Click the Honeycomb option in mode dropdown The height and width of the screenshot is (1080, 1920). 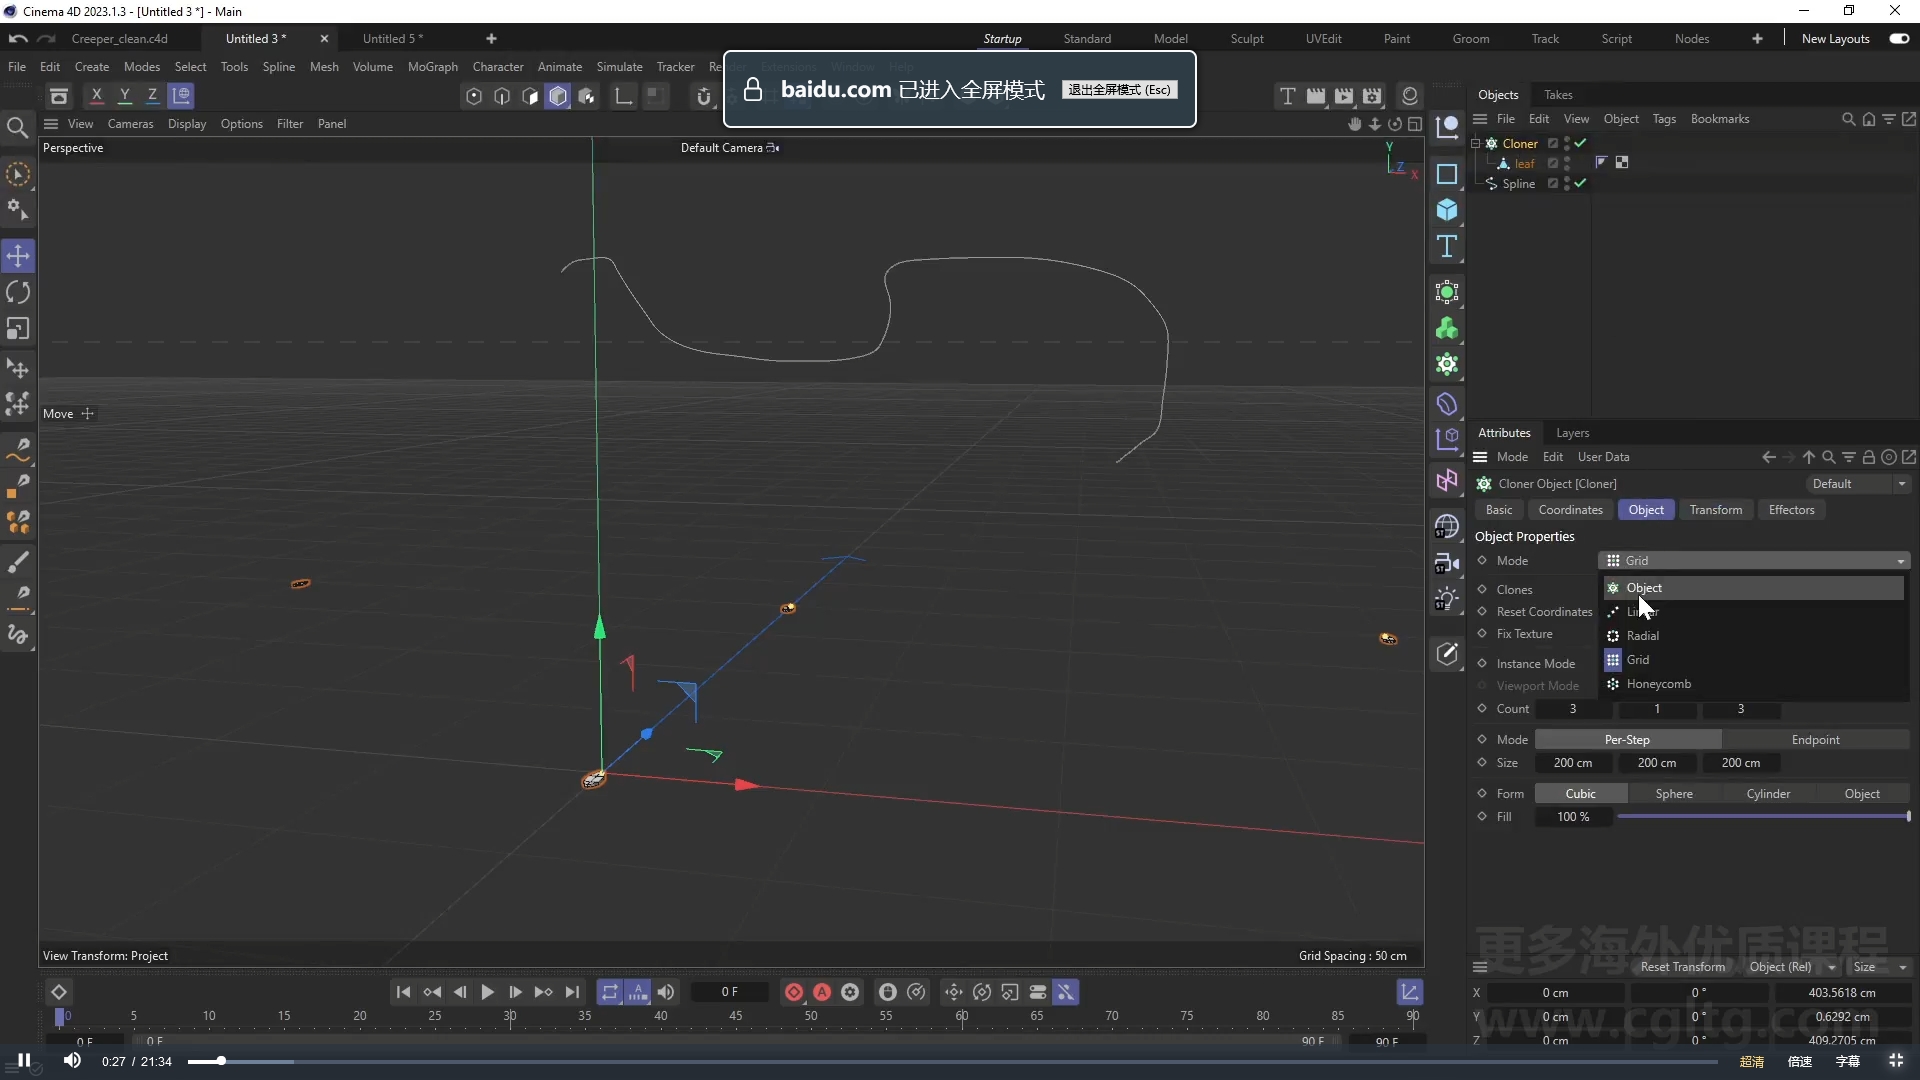(1659, 683)
